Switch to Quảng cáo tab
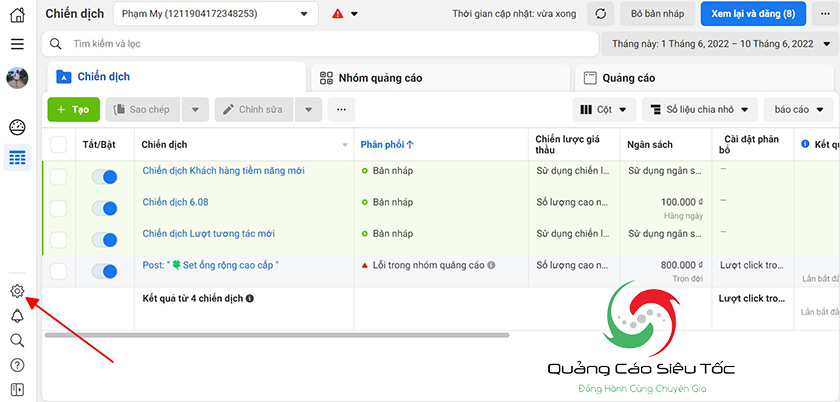Viewport: 840px width, 402px height. [704, 78]
